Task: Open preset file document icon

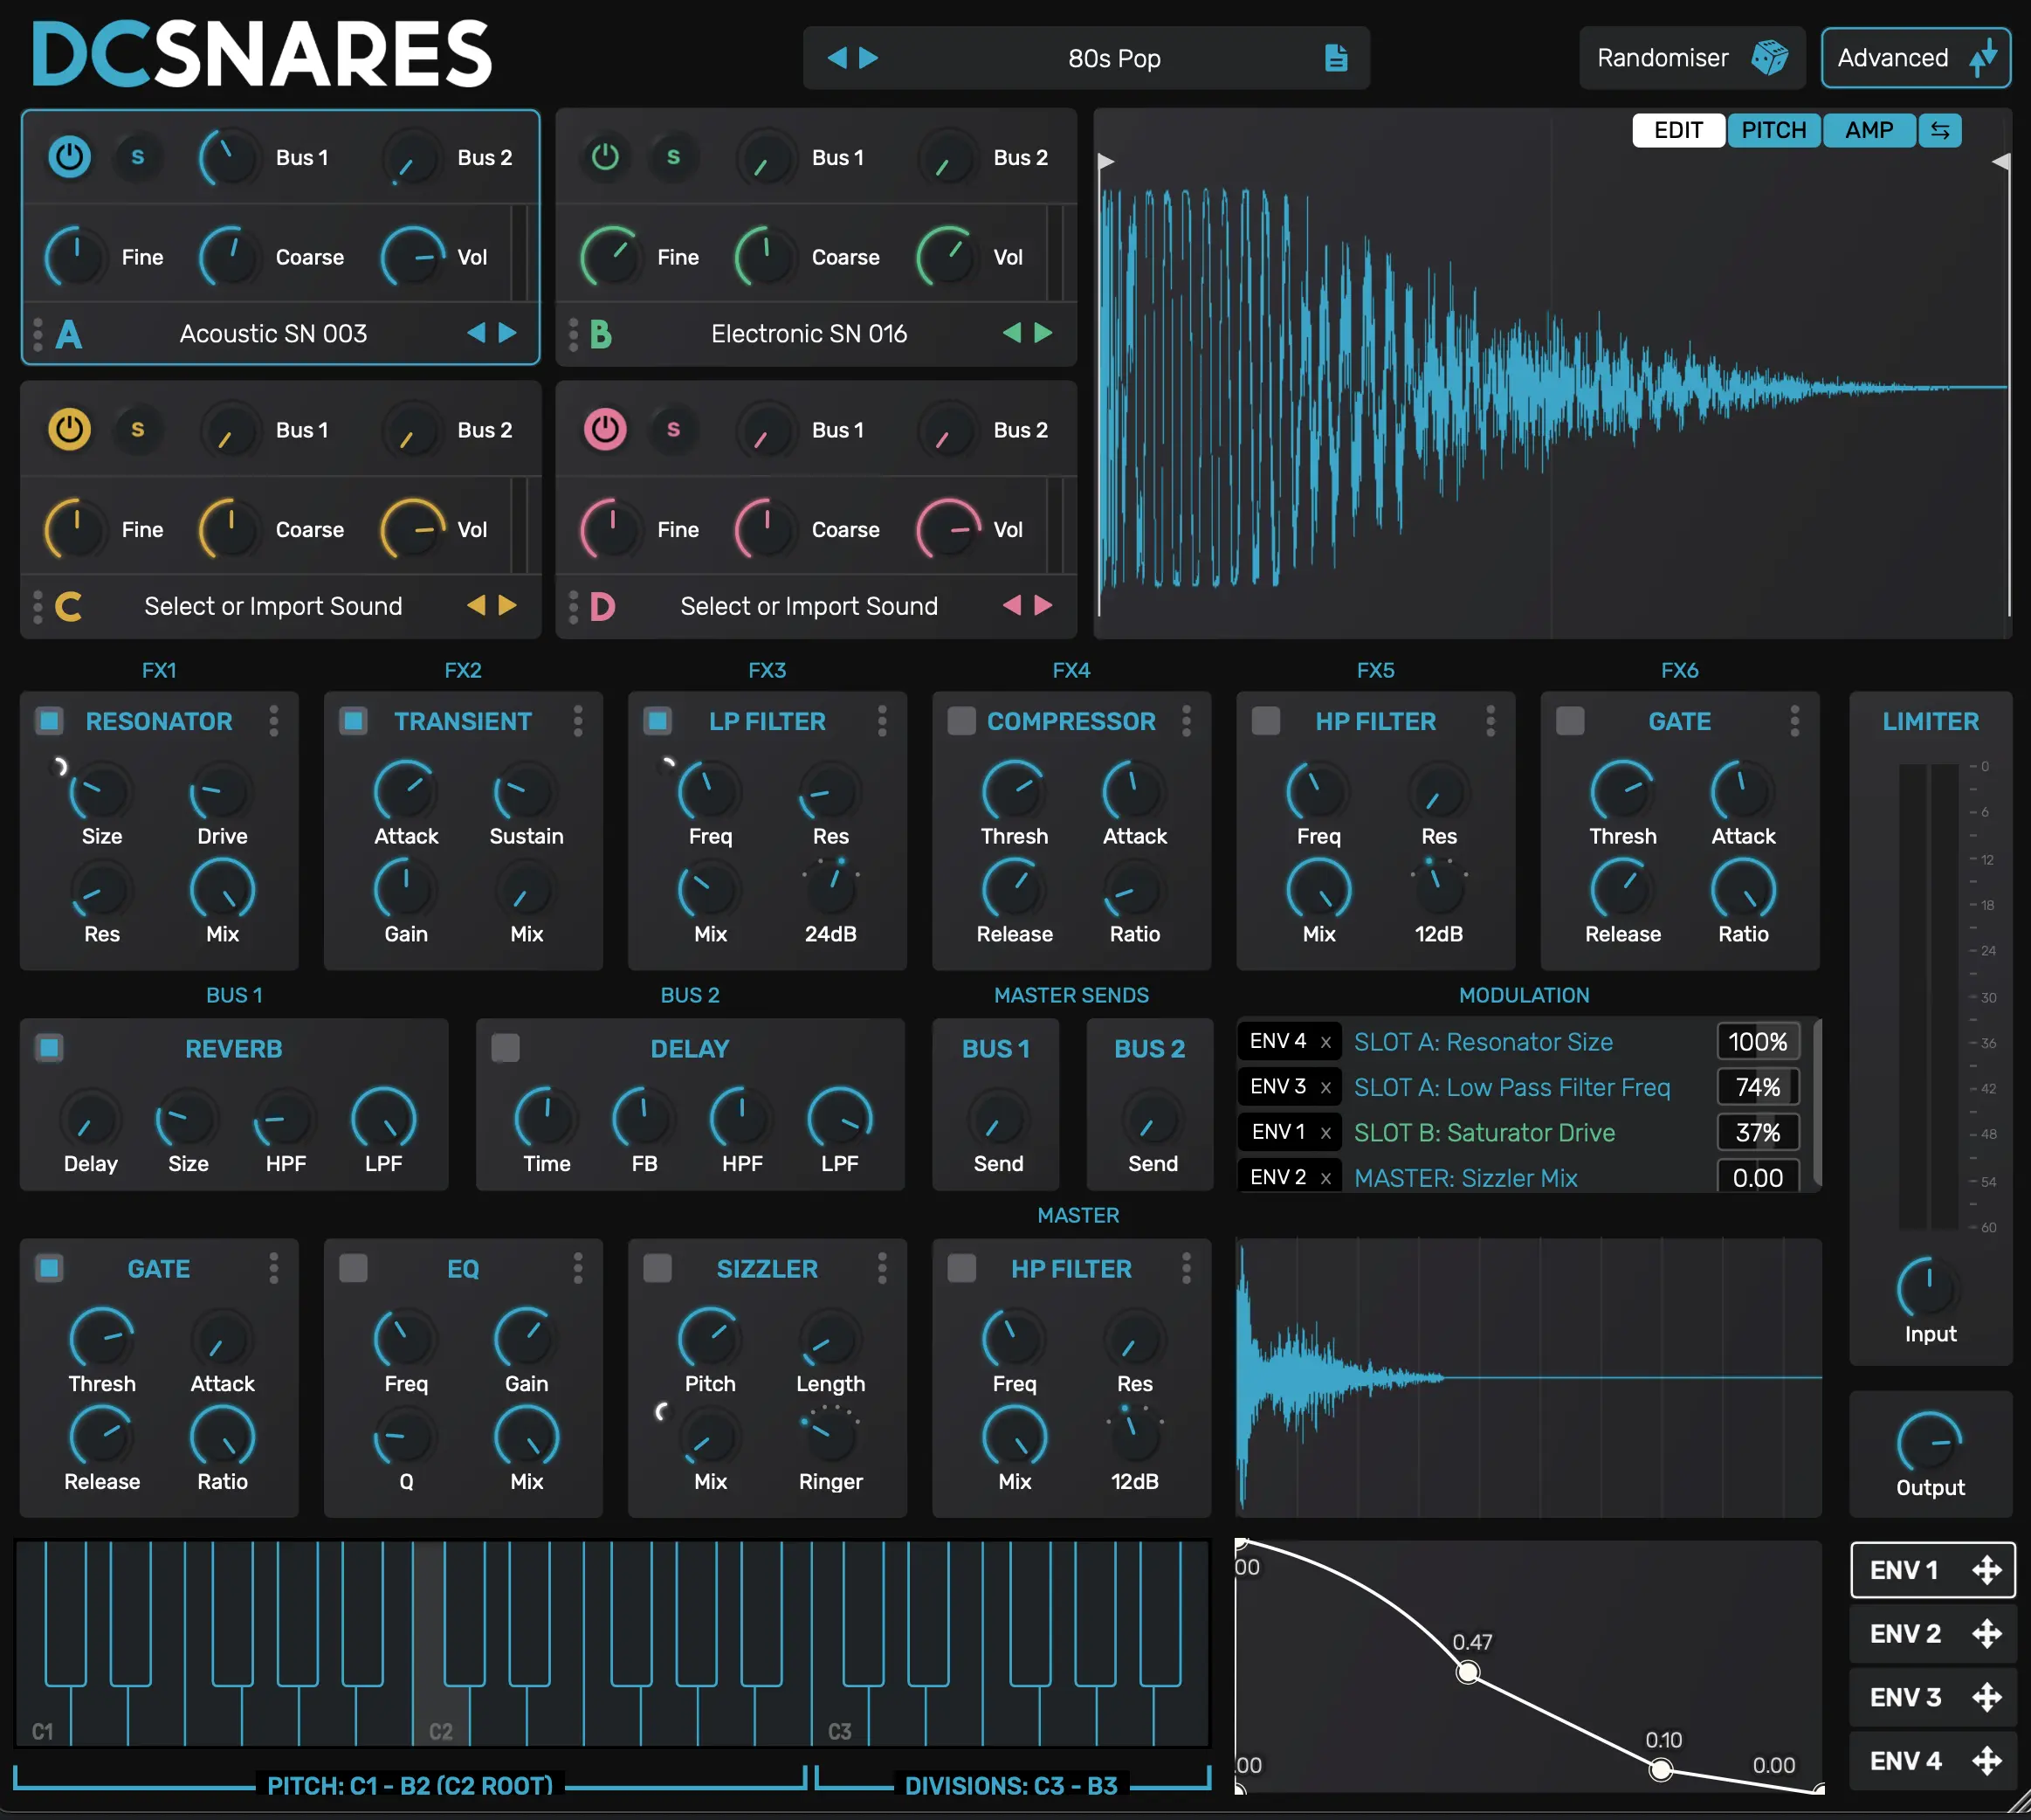Action: (1336, 58)
